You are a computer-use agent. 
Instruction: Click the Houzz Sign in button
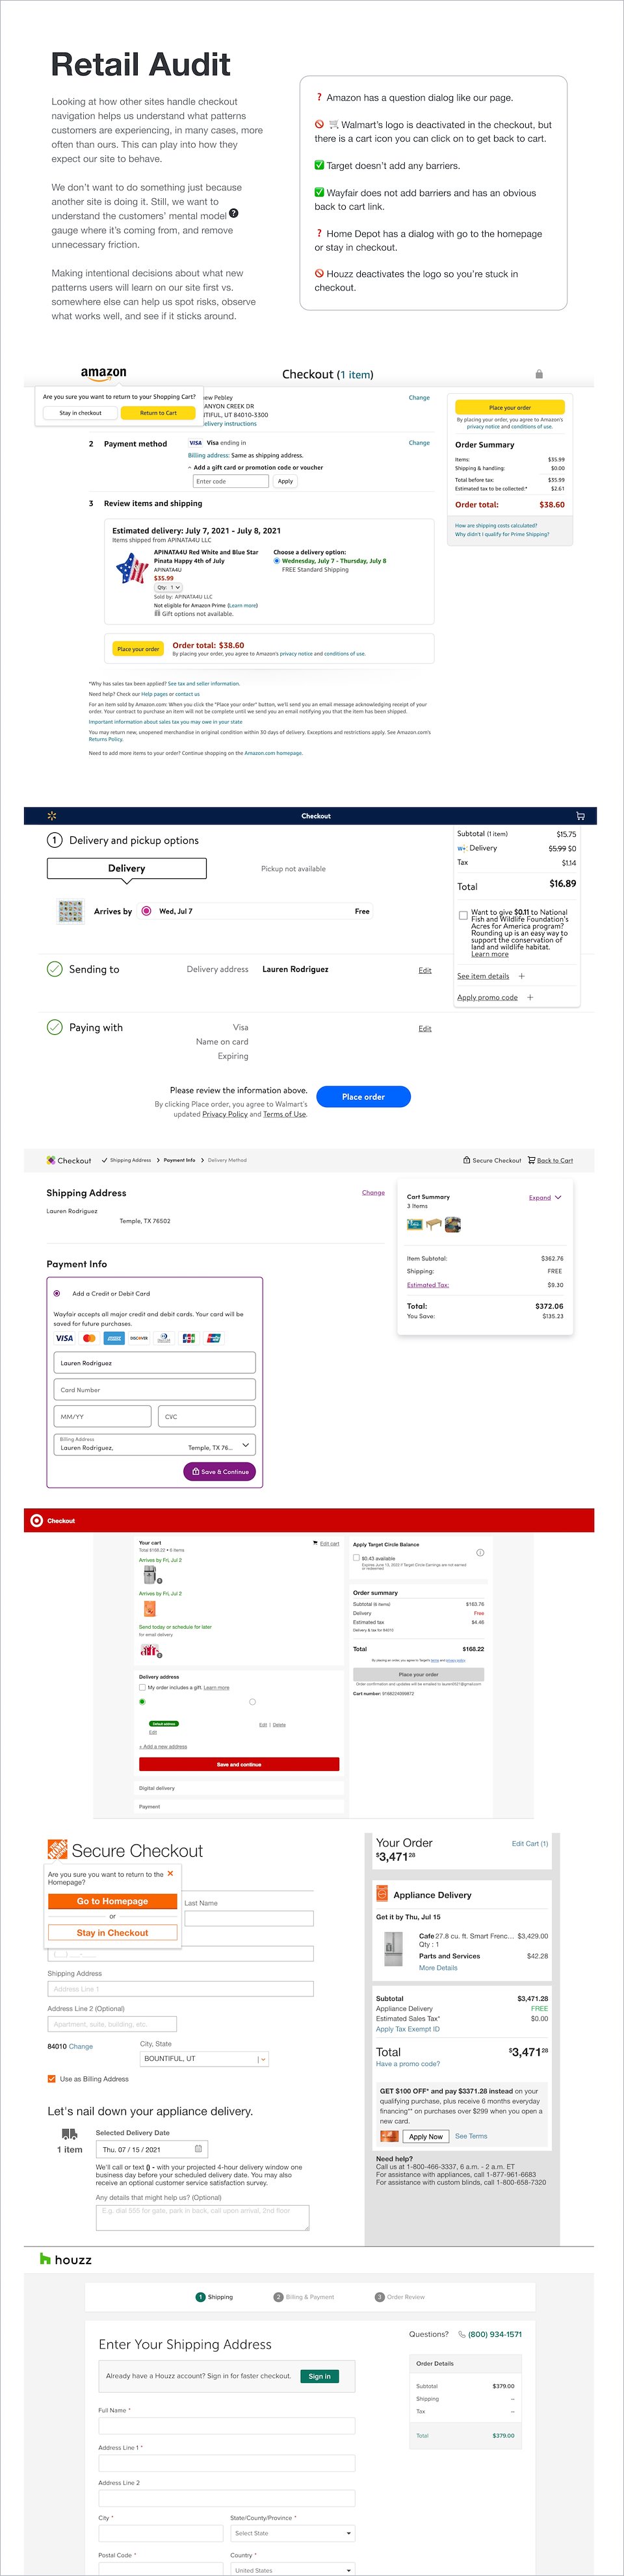pos(320,2376)
